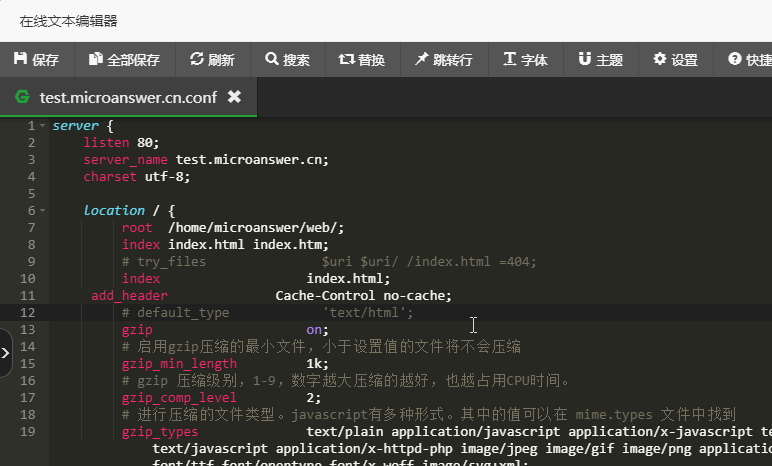This screenshot has width=772, height=466.
Task: Click 'test.microanswer.cn;' value on line 3
Action: [252, 160]
